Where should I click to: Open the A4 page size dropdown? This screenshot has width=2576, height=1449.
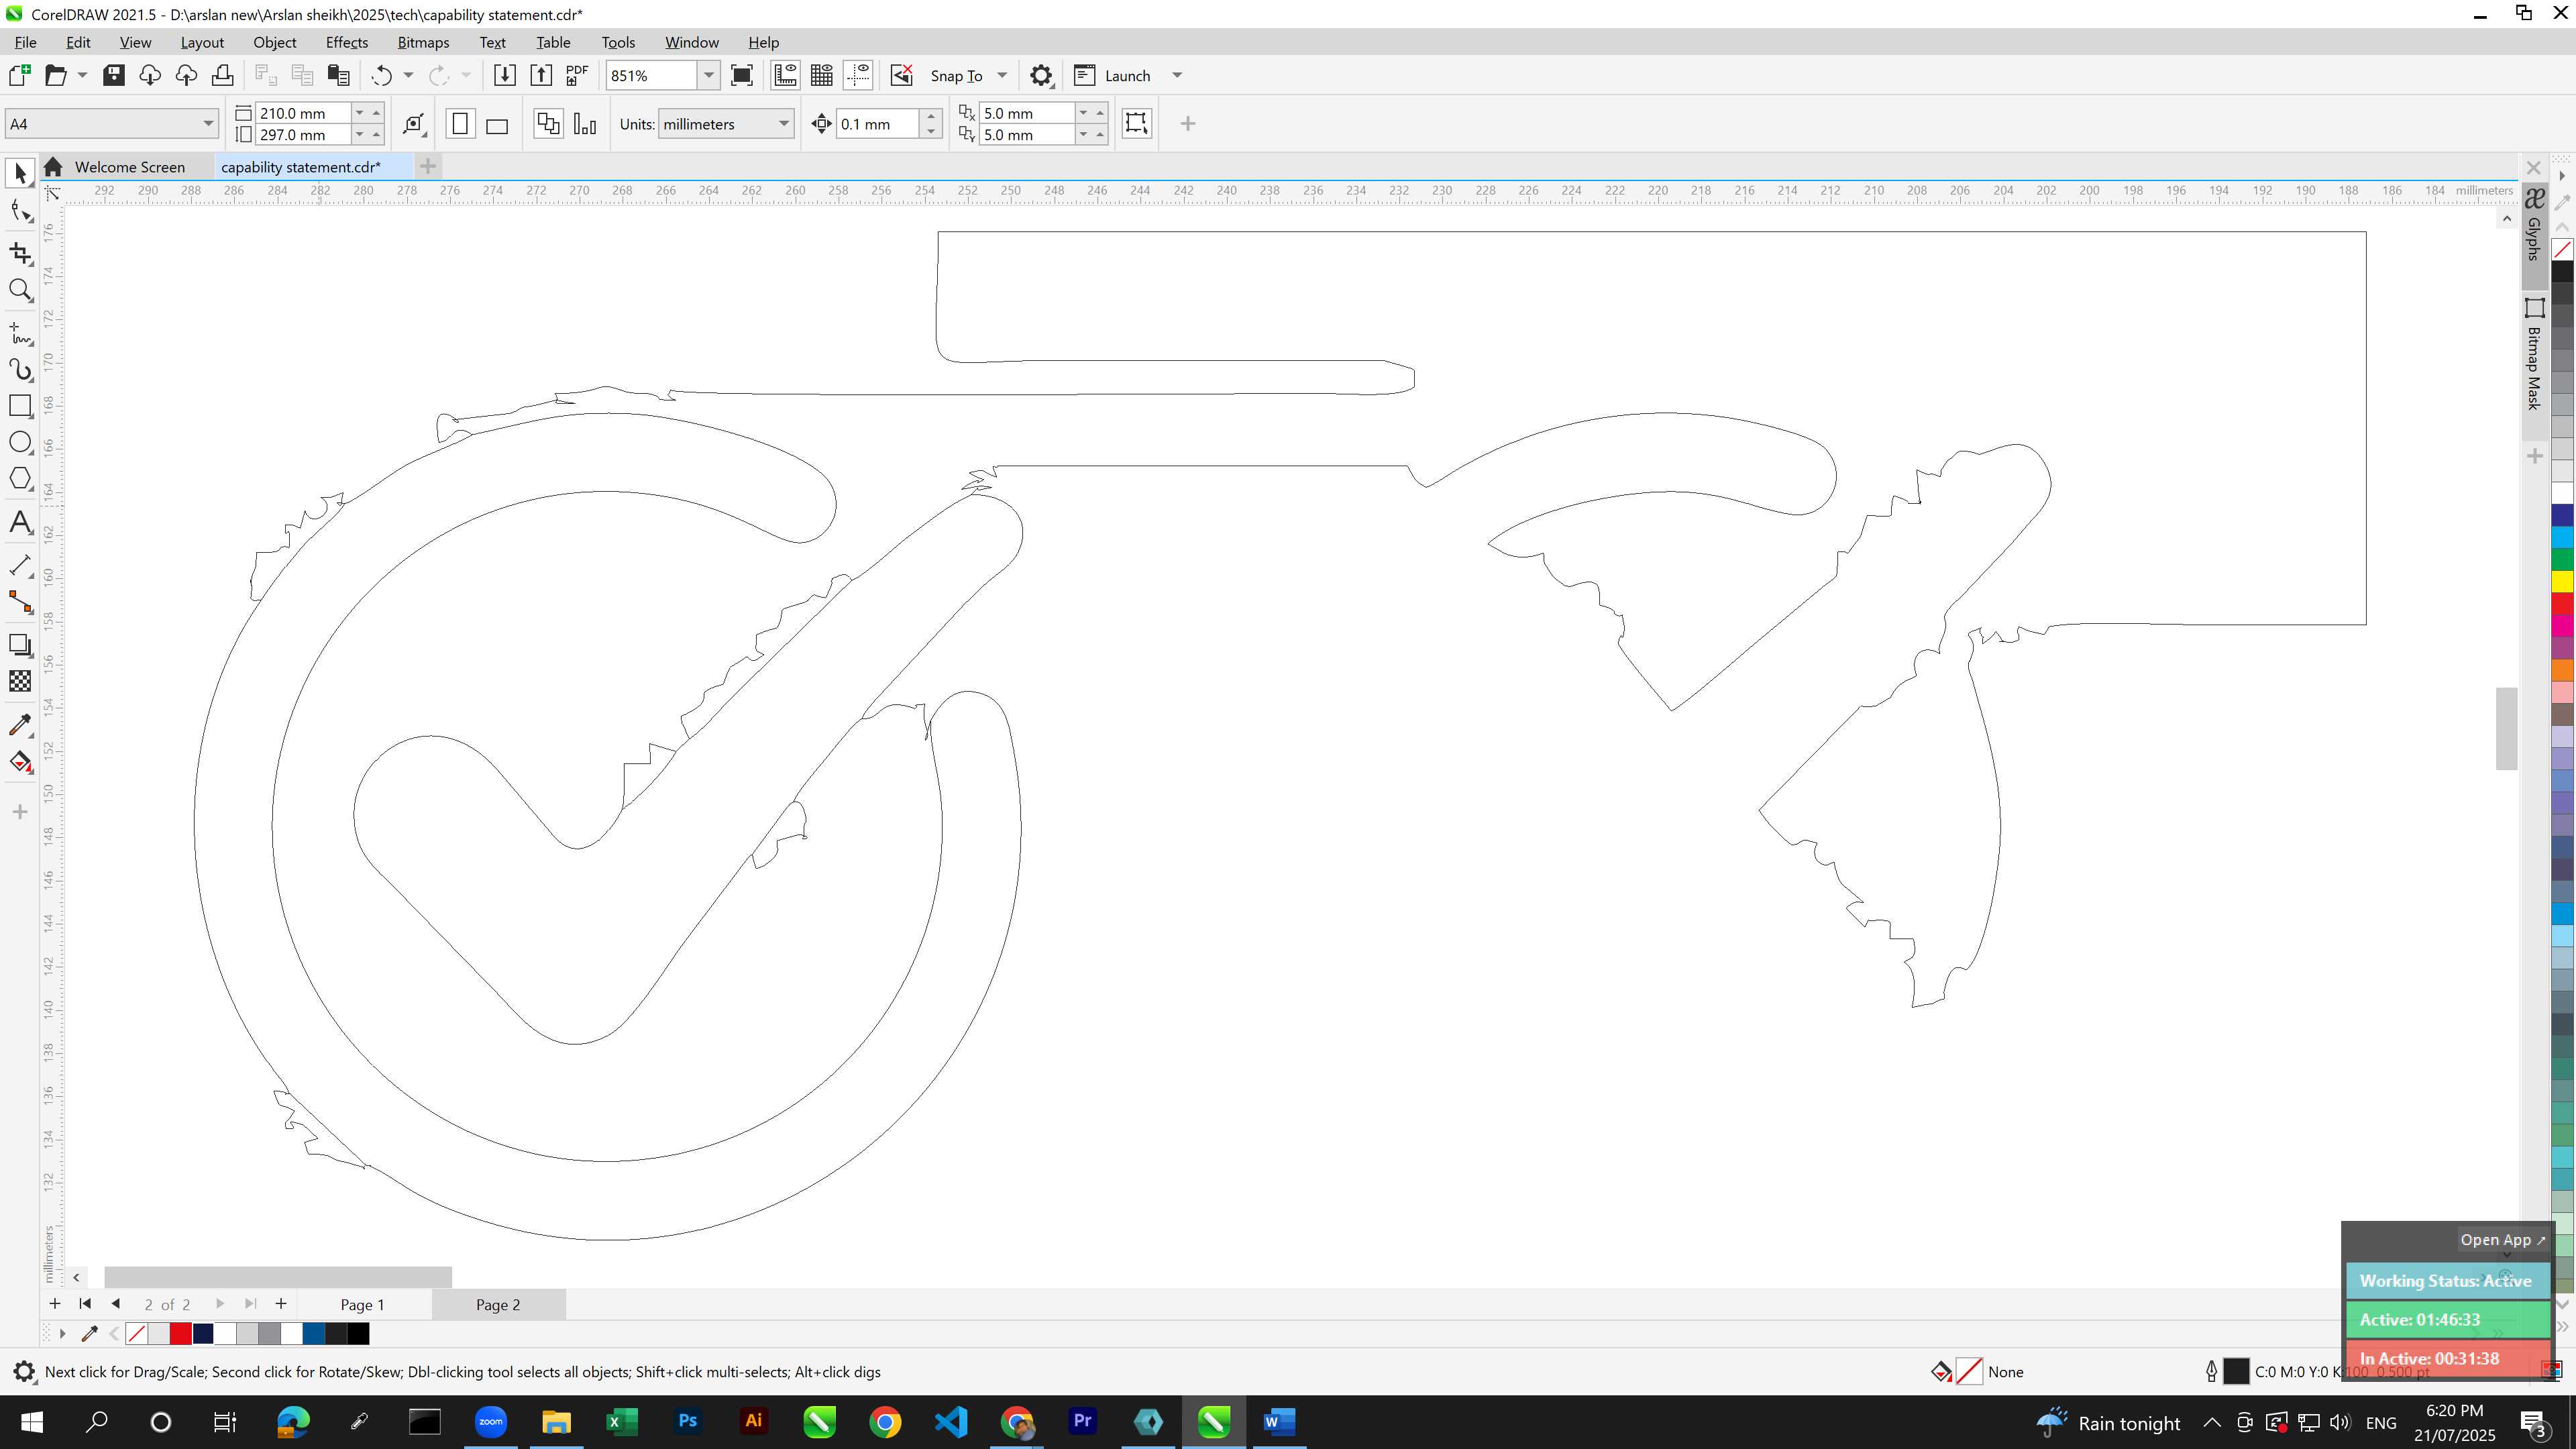pyautogui.click(x=208, y=124)
